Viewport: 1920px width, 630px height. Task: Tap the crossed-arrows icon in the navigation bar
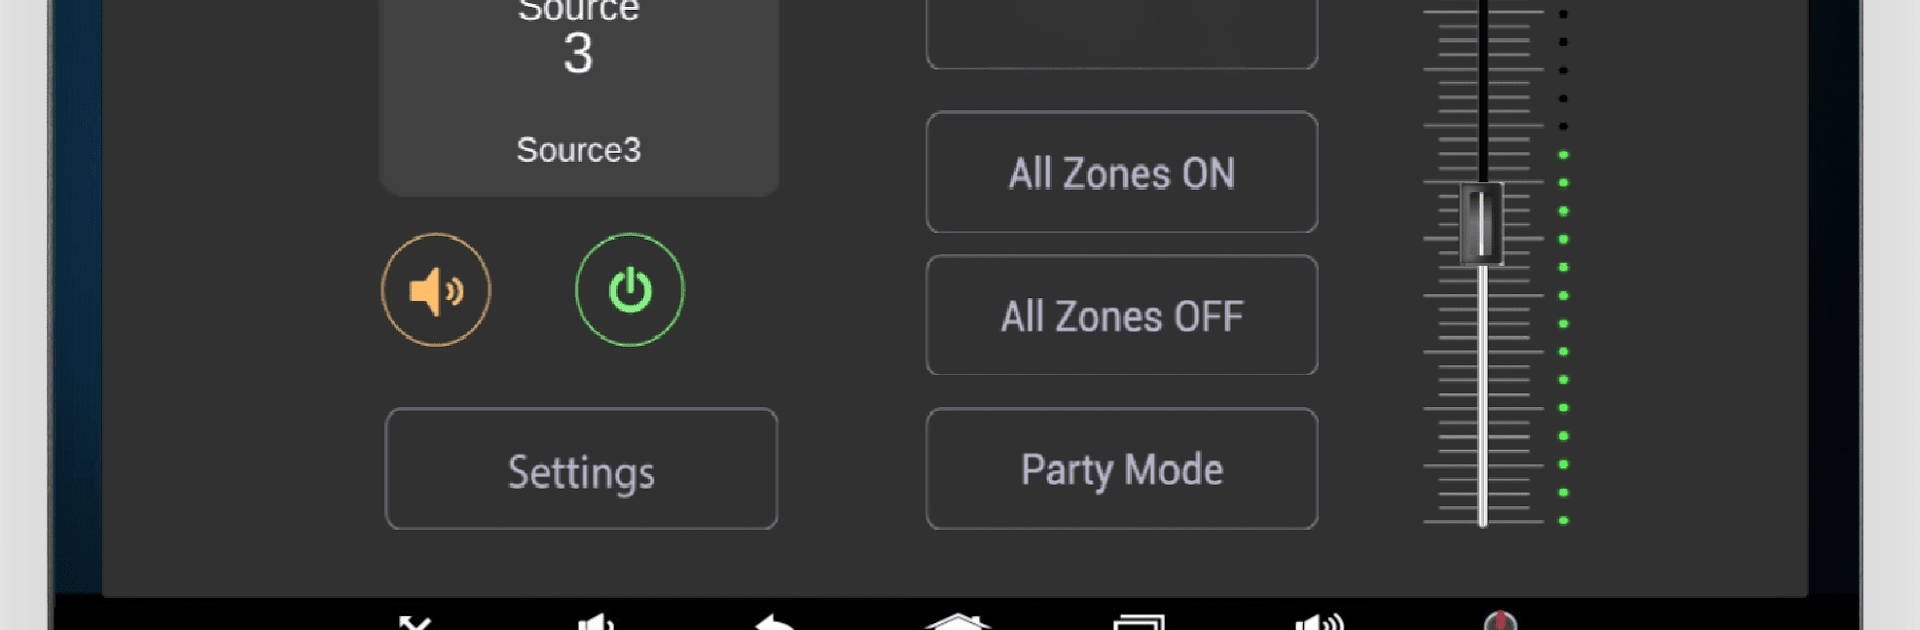point(415,622)
